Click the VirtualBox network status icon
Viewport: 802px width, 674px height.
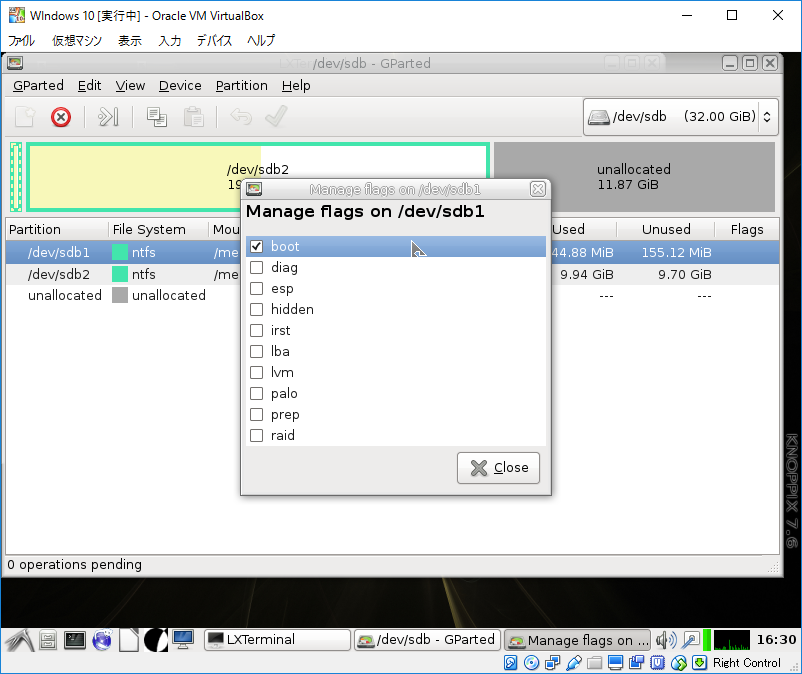pos(552,663)
